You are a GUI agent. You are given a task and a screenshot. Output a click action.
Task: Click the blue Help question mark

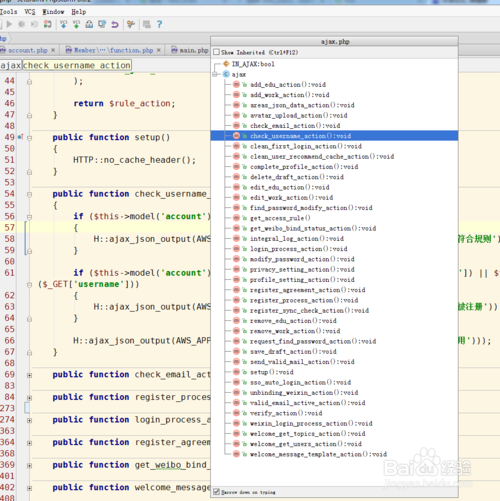click(159, 24)
